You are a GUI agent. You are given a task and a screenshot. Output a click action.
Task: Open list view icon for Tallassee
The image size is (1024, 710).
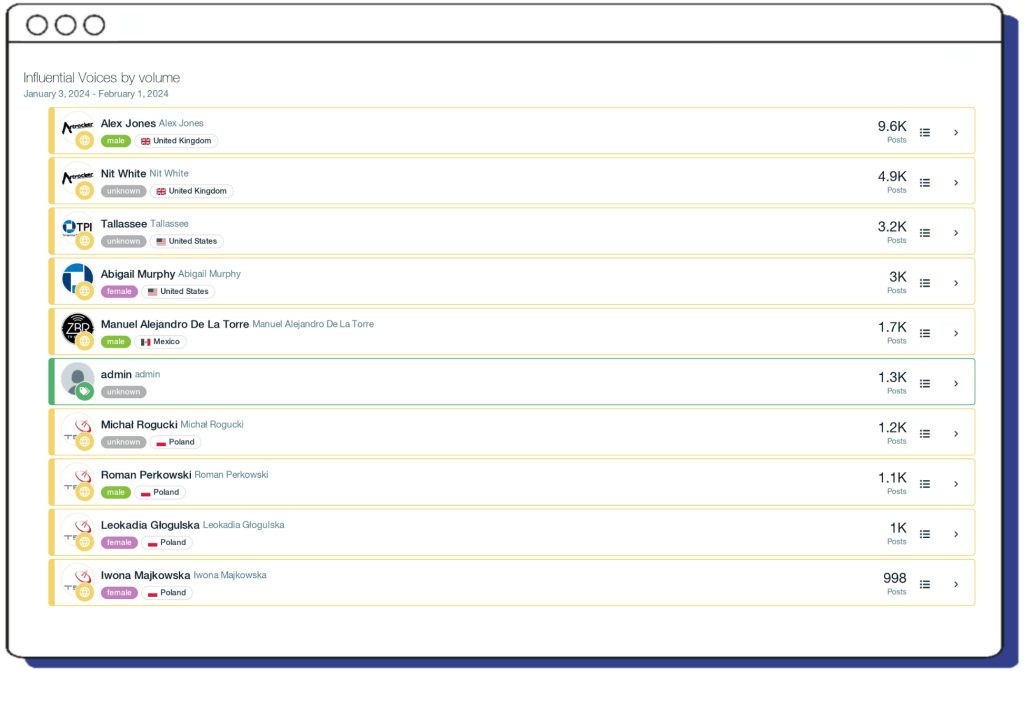[x=925, y=233]
